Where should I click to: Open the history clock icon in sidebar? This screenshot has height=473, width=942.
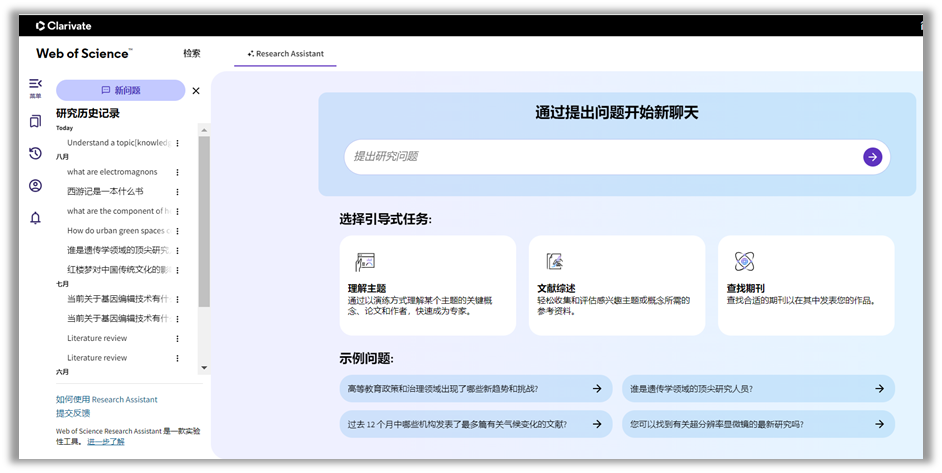36,153
